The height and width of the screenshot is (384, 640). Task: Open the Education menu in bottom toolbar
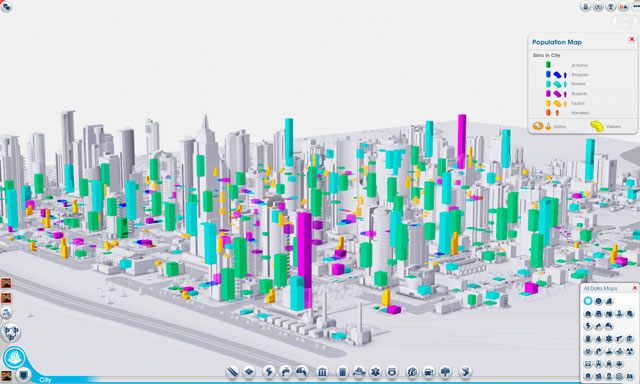coord(412,372)
